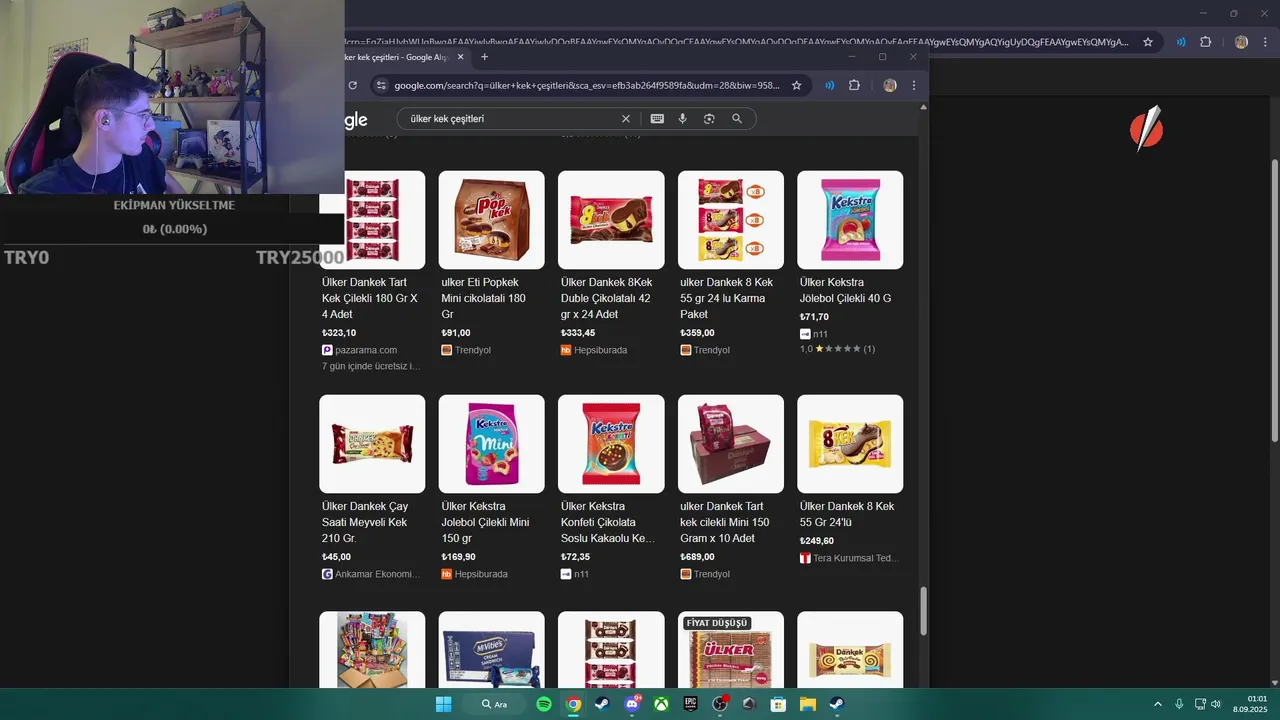Screen dimensions: 1280x720
Task: Start voice search with microphone icon
Action: click(x=683, y=118)
